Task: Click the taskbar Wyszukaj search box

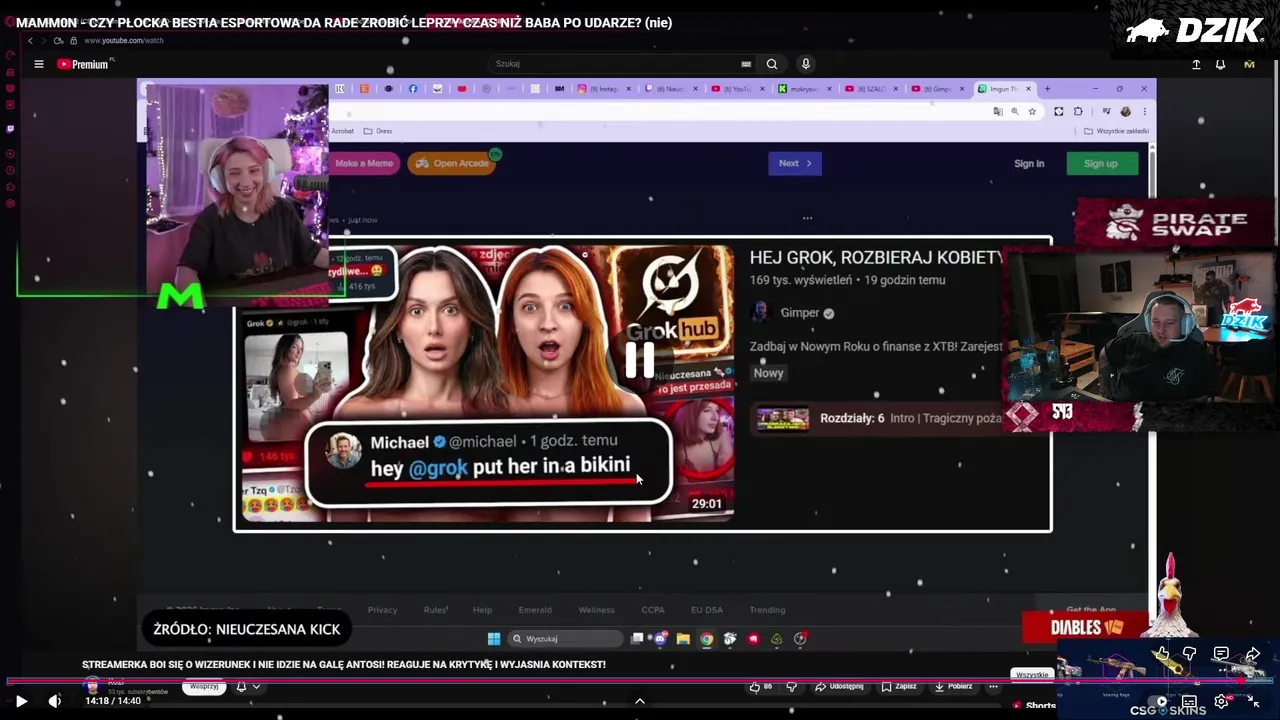Action: click(565, 639)
